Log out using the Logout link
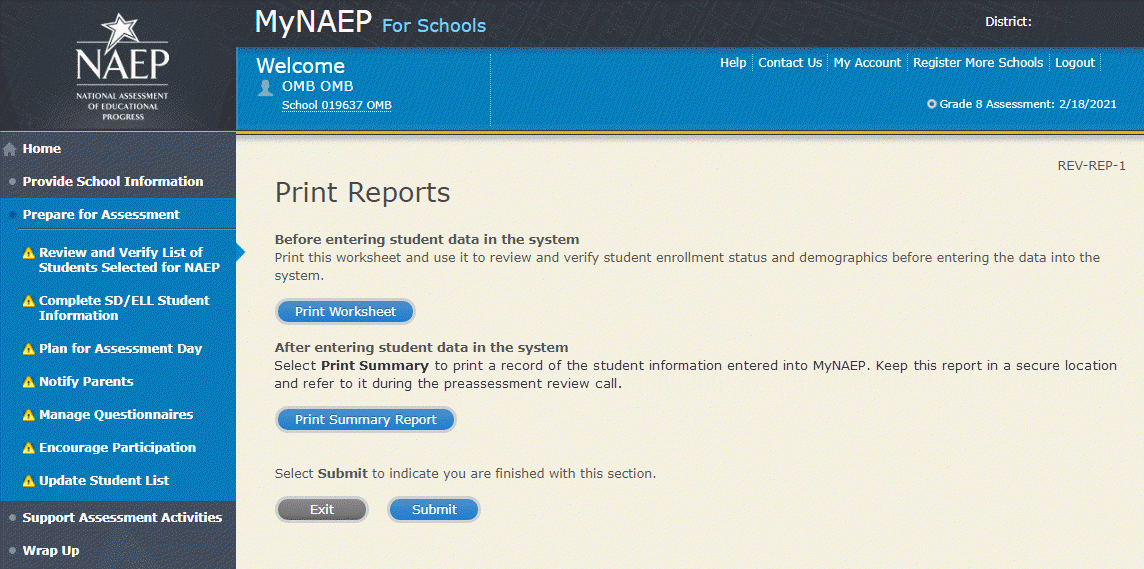Image resolution: width=1144 pixels, height=569 pixels. click(1075, 62)
